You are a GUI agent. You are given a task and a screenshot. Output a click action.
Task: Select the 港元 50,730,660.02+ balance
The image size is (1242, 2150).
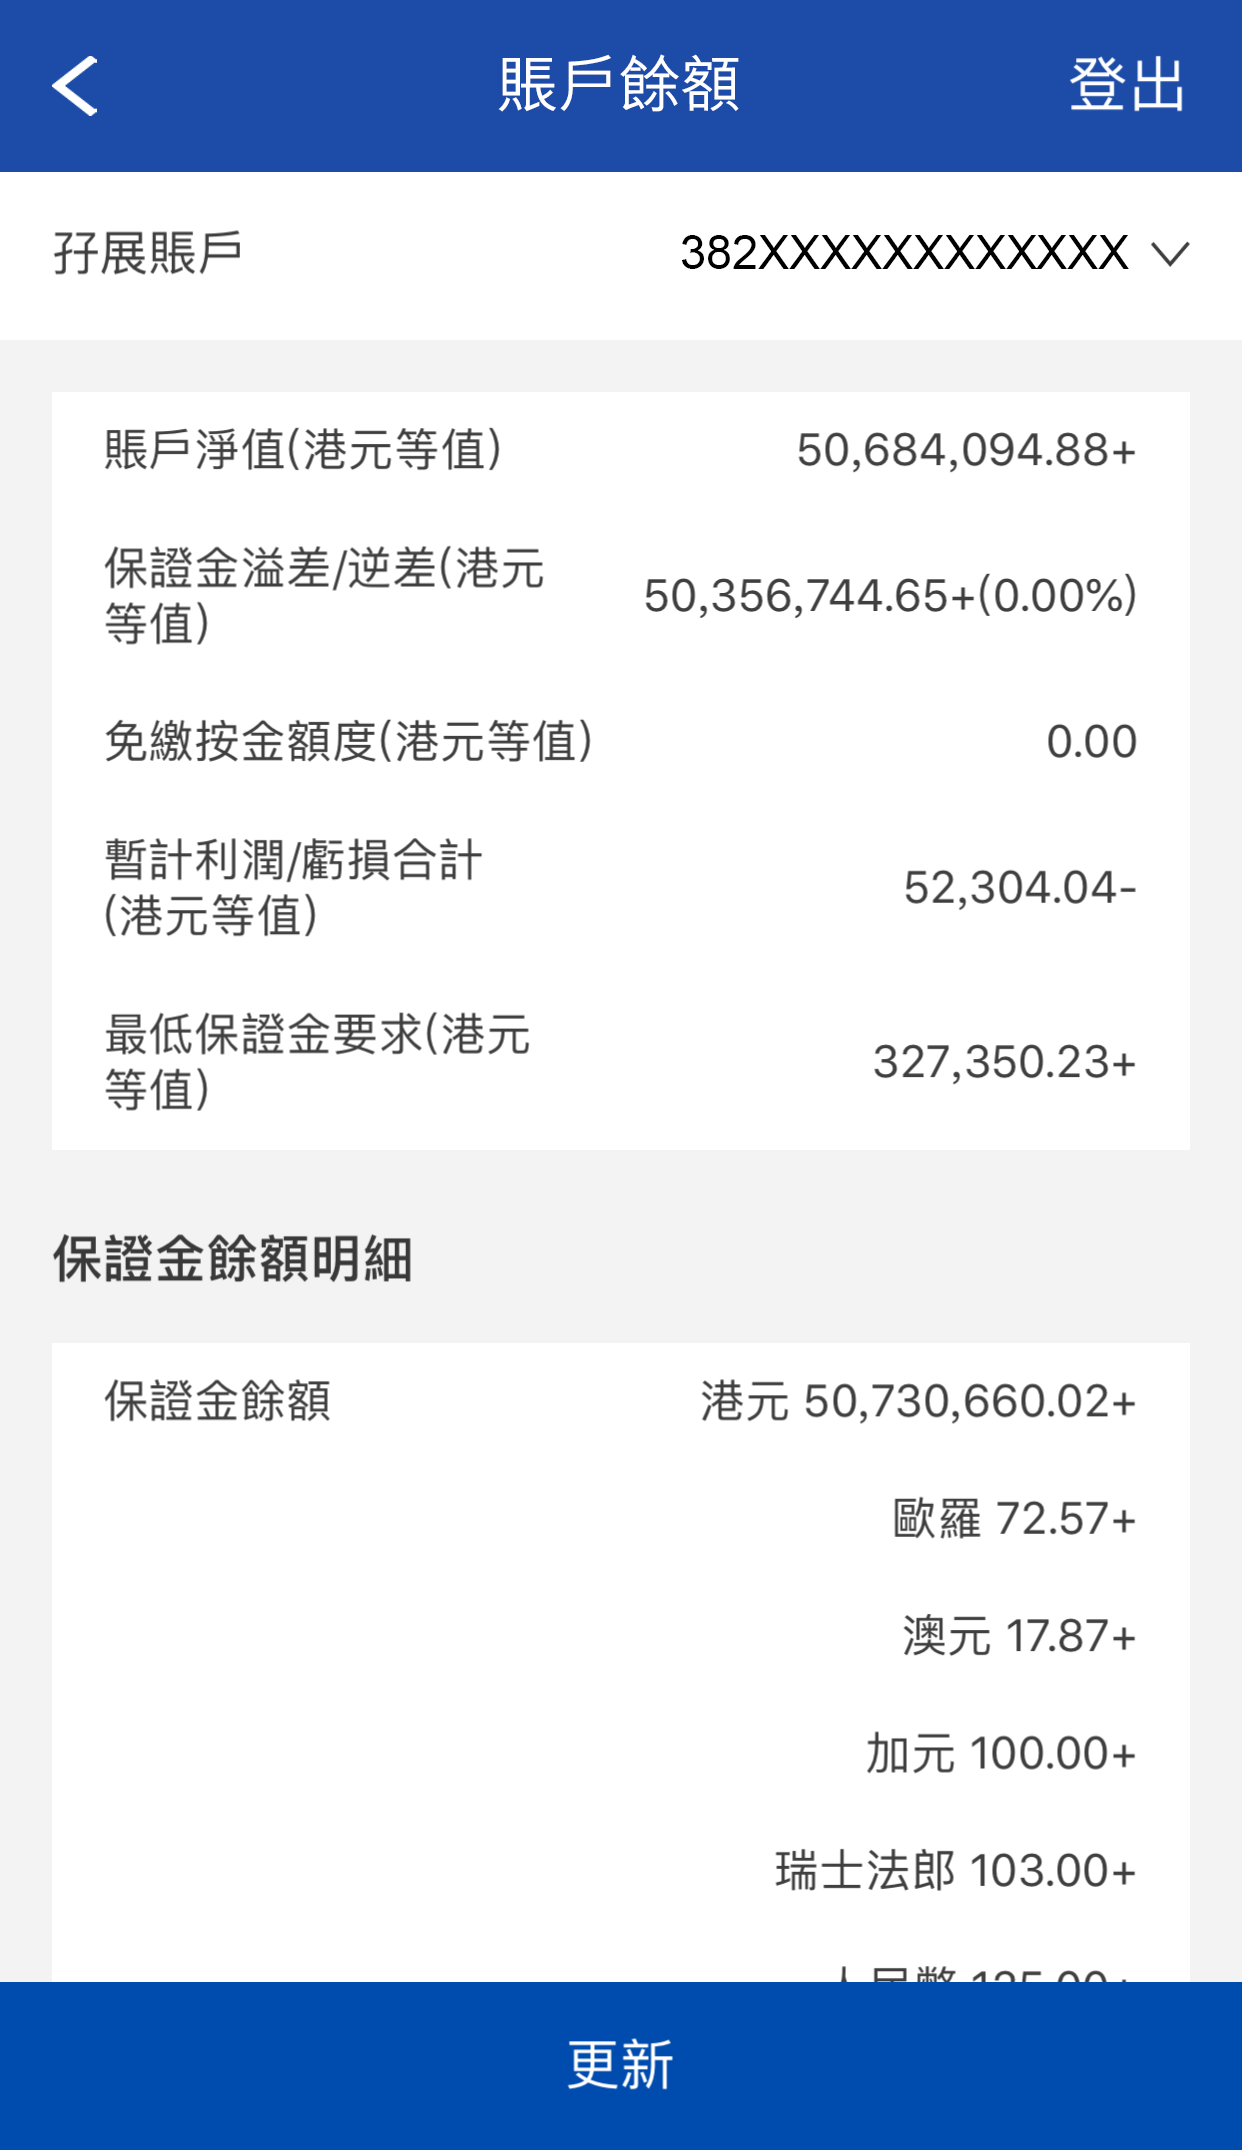coord(918,1401)
